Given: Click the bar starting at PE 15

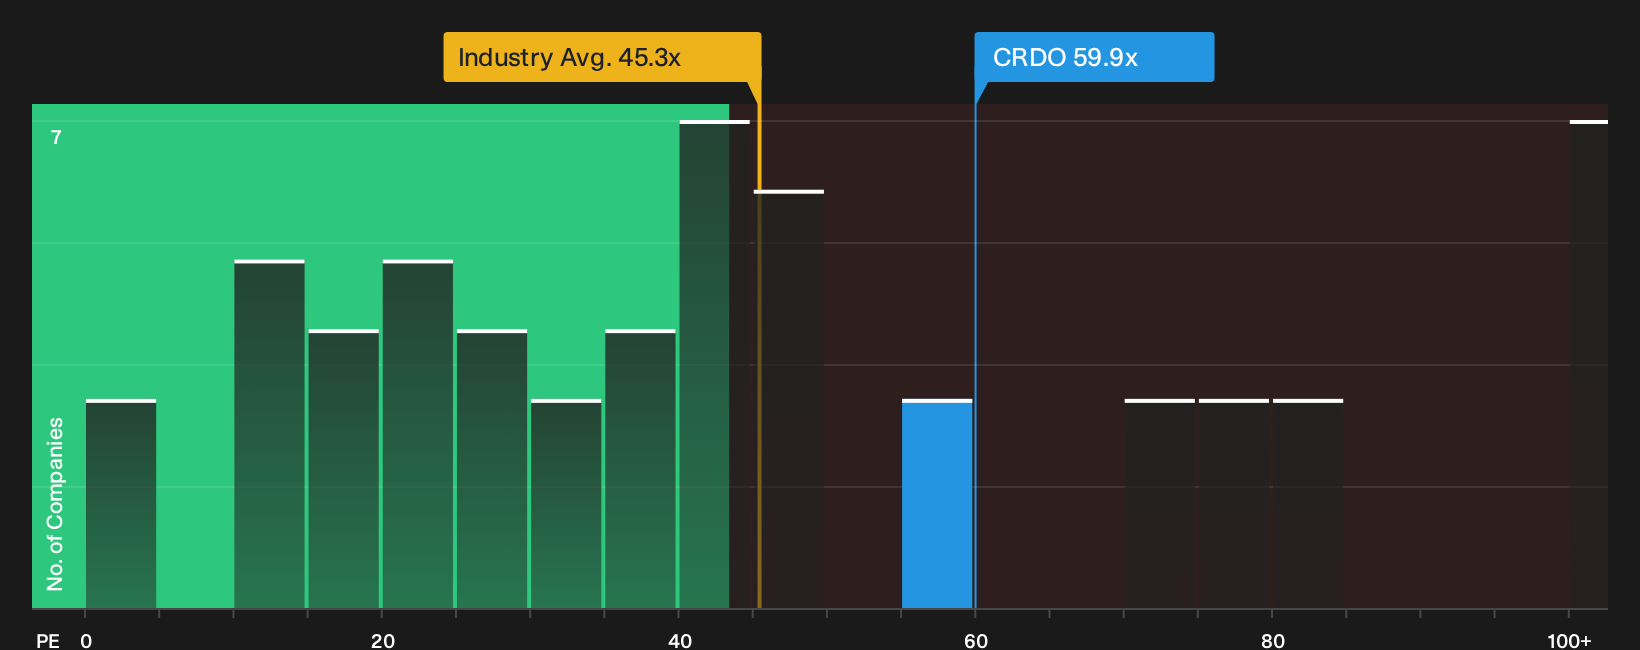Looking at the screenshot, I should tap(344, 469).
